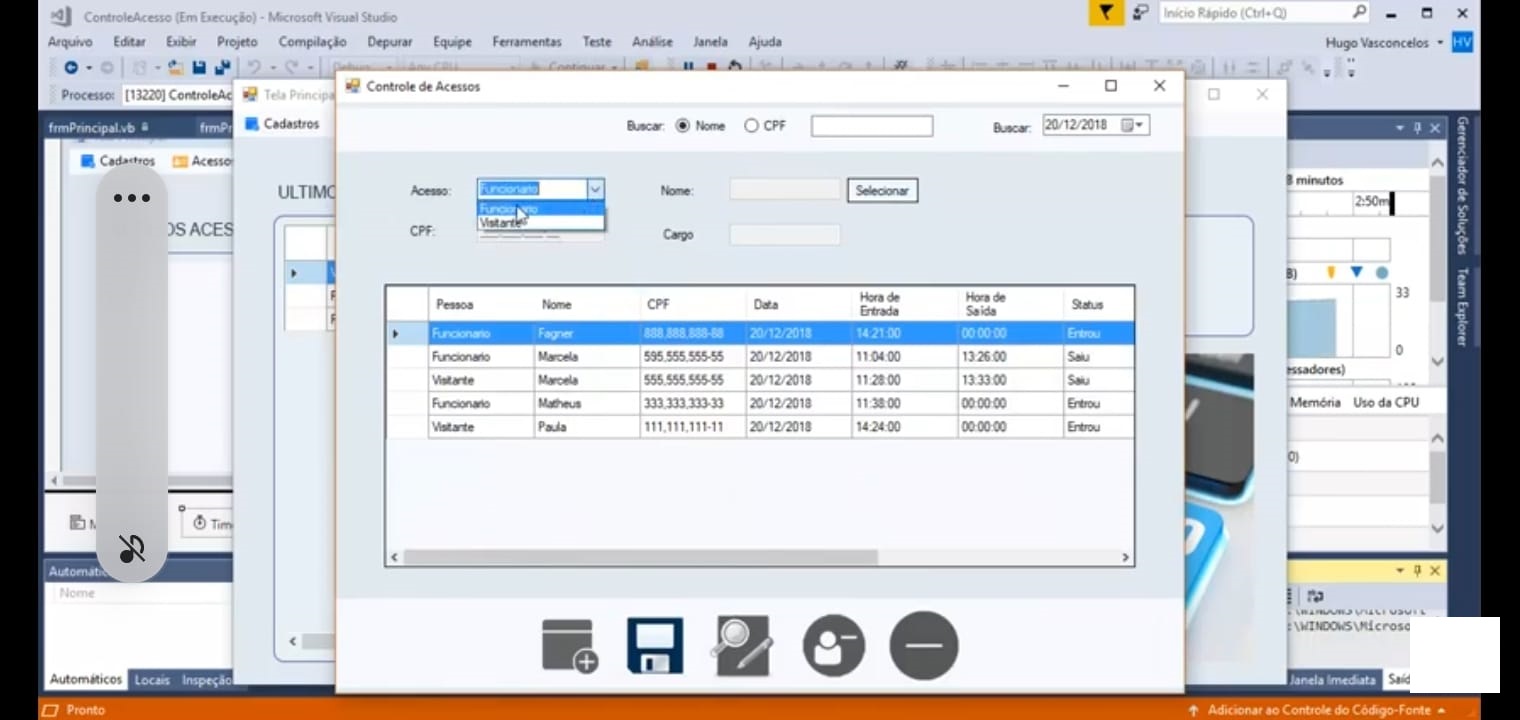Viewport: 1520px width, 720px height.
Task: Choose Visitante in the Acesso dropdown list
Action: (x=540, y=223)
